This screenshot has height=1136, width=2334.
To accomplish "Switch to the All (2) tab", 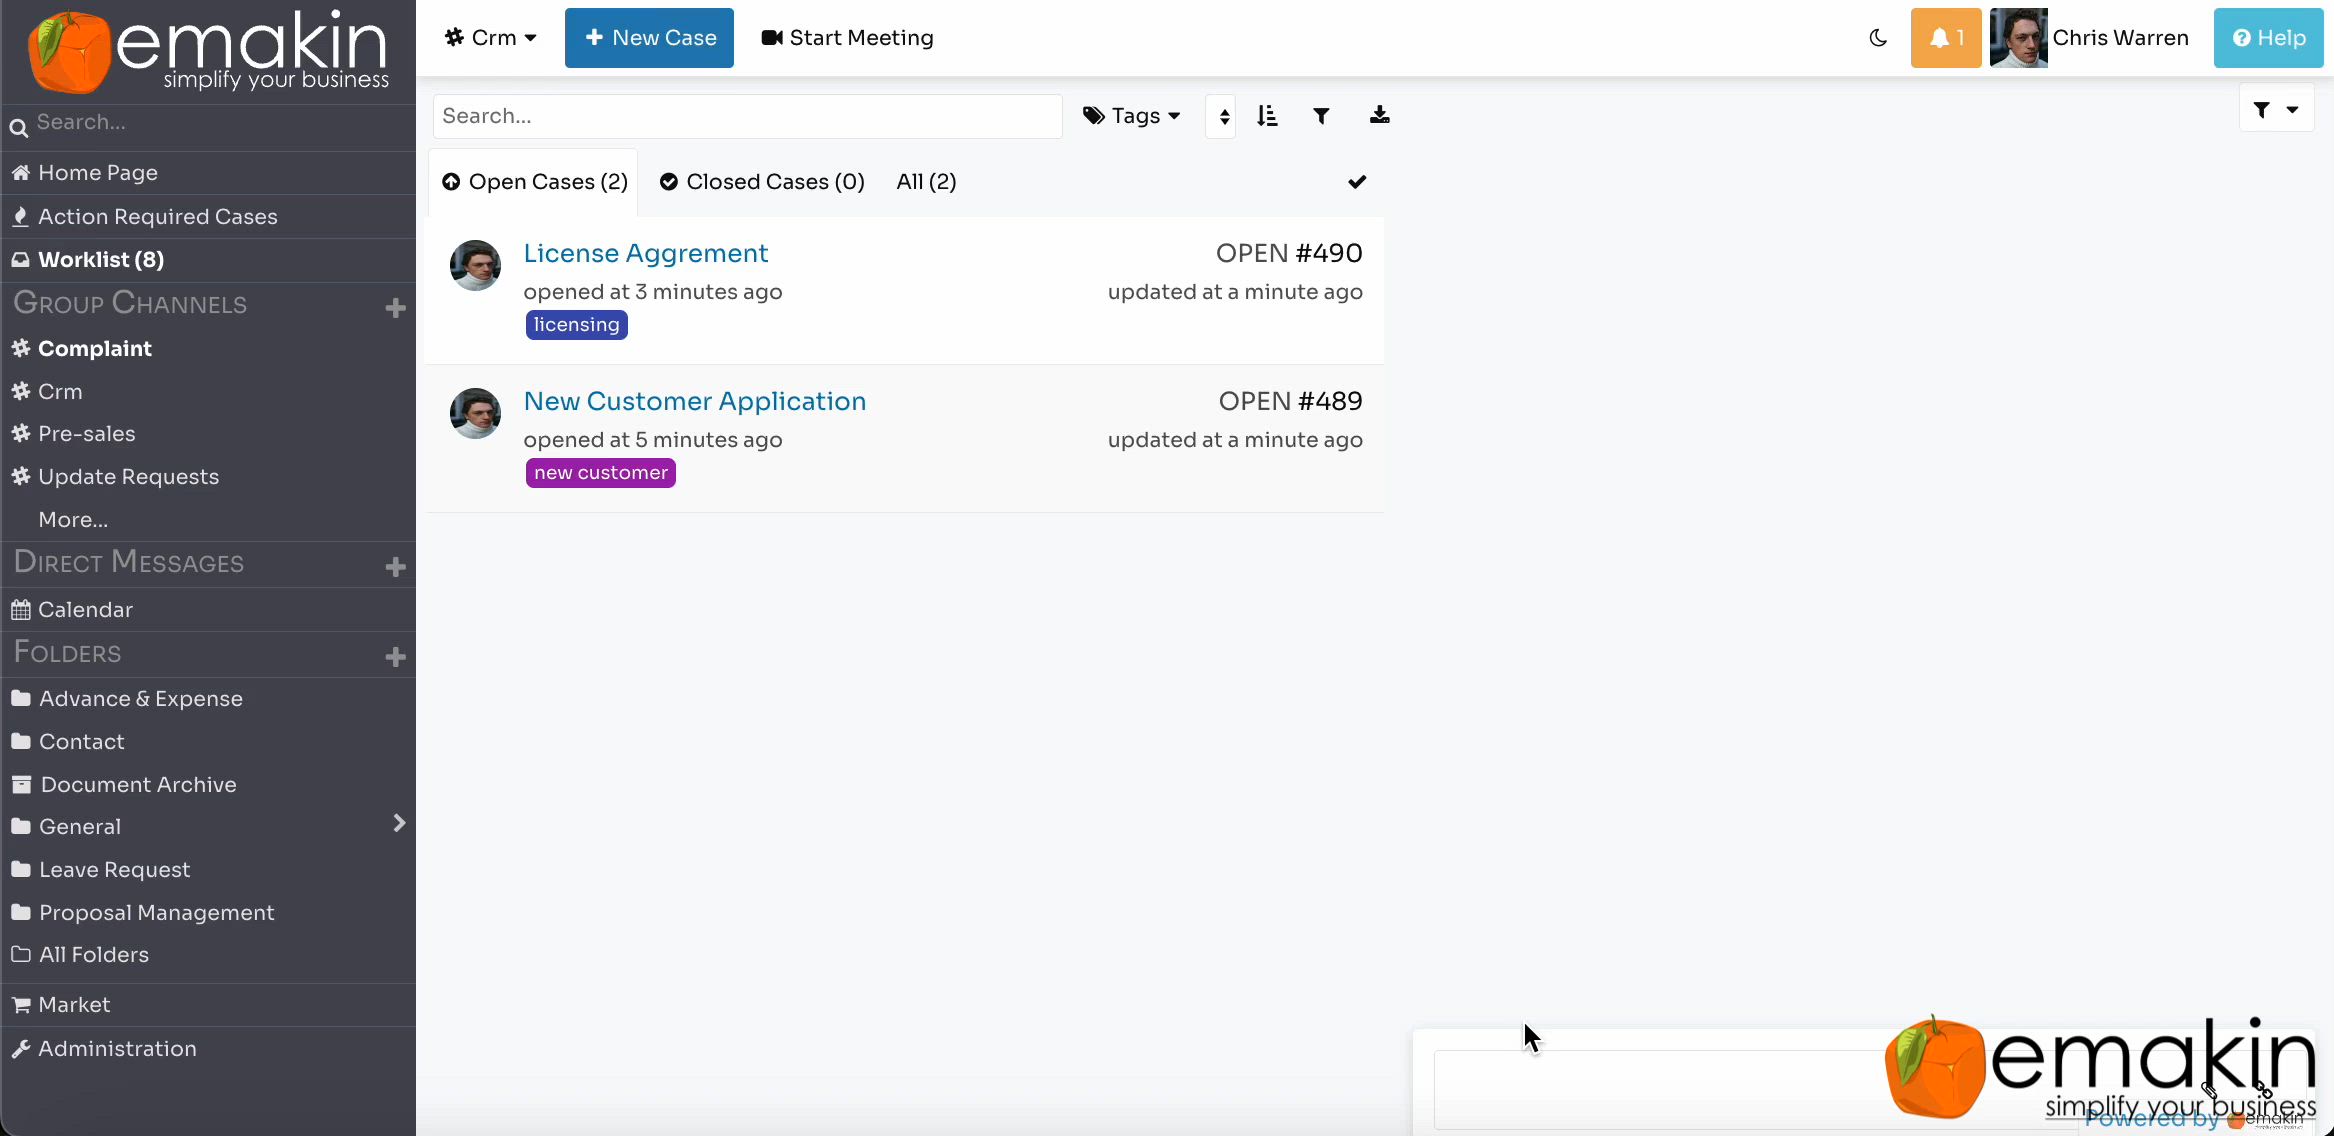I will (926, 182).
